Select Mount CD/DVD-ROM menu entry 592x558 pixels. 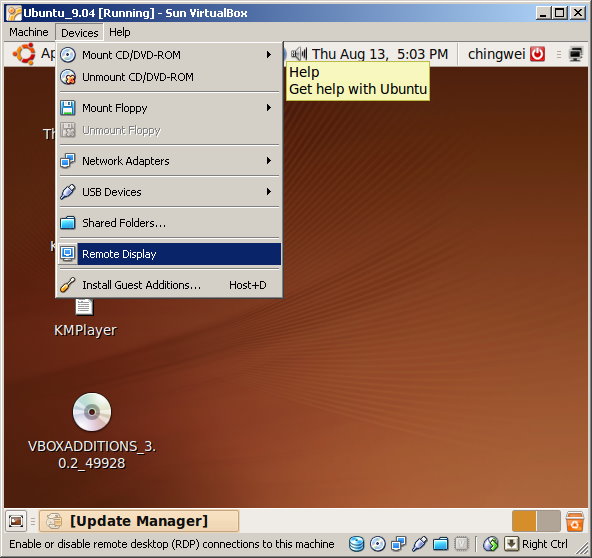[x=170, y=55]
